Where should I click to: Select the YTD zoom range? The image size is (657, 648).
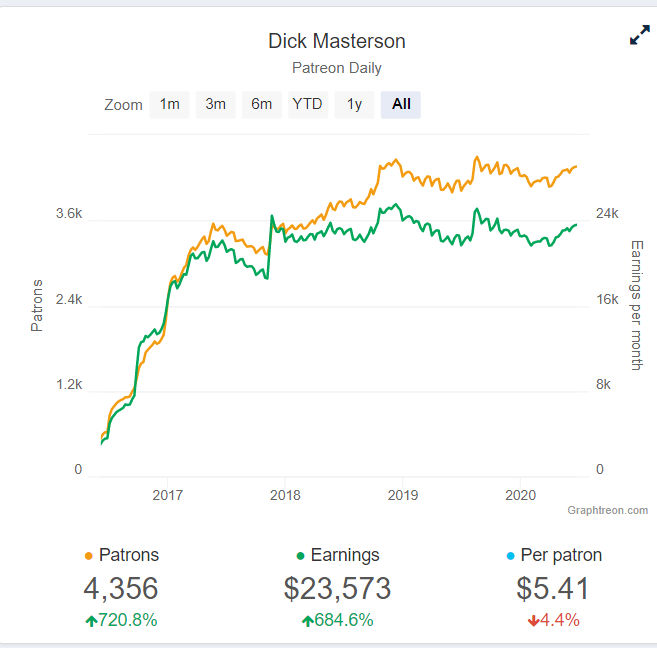click(x=308, y=104)
